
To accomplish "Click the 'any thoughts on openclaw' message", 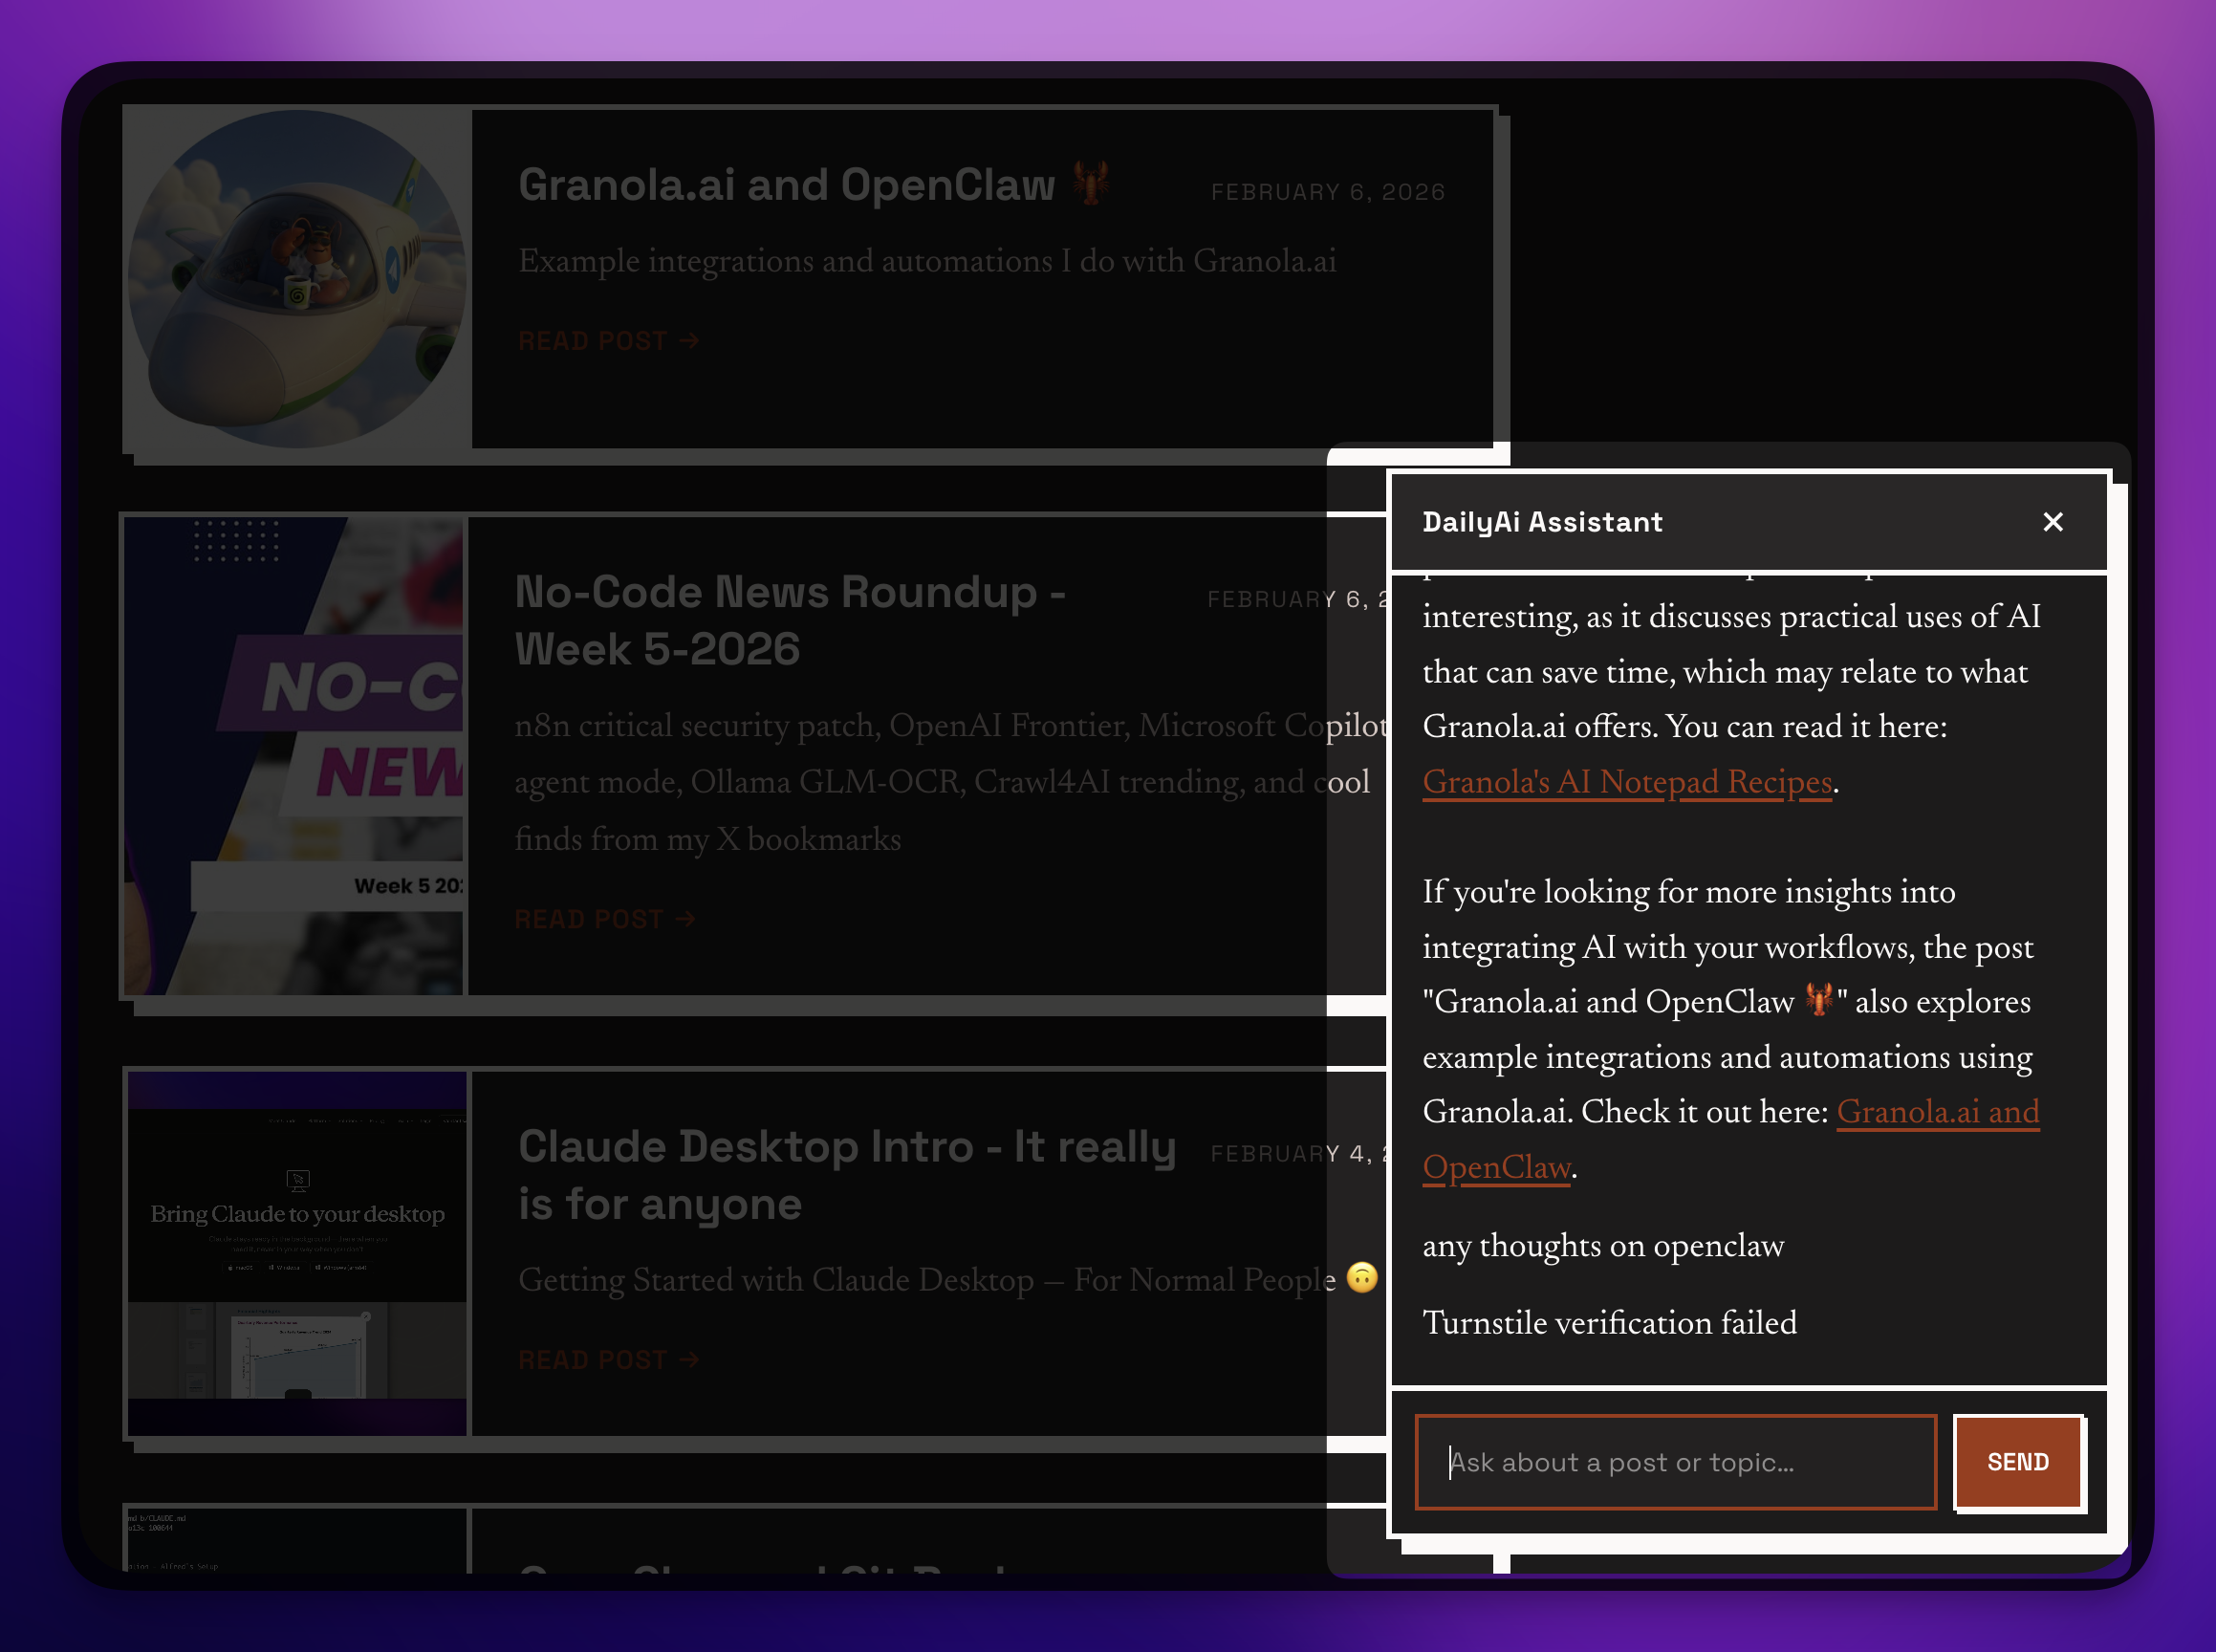I will pyautogui.click(x=1603, y=1246).
